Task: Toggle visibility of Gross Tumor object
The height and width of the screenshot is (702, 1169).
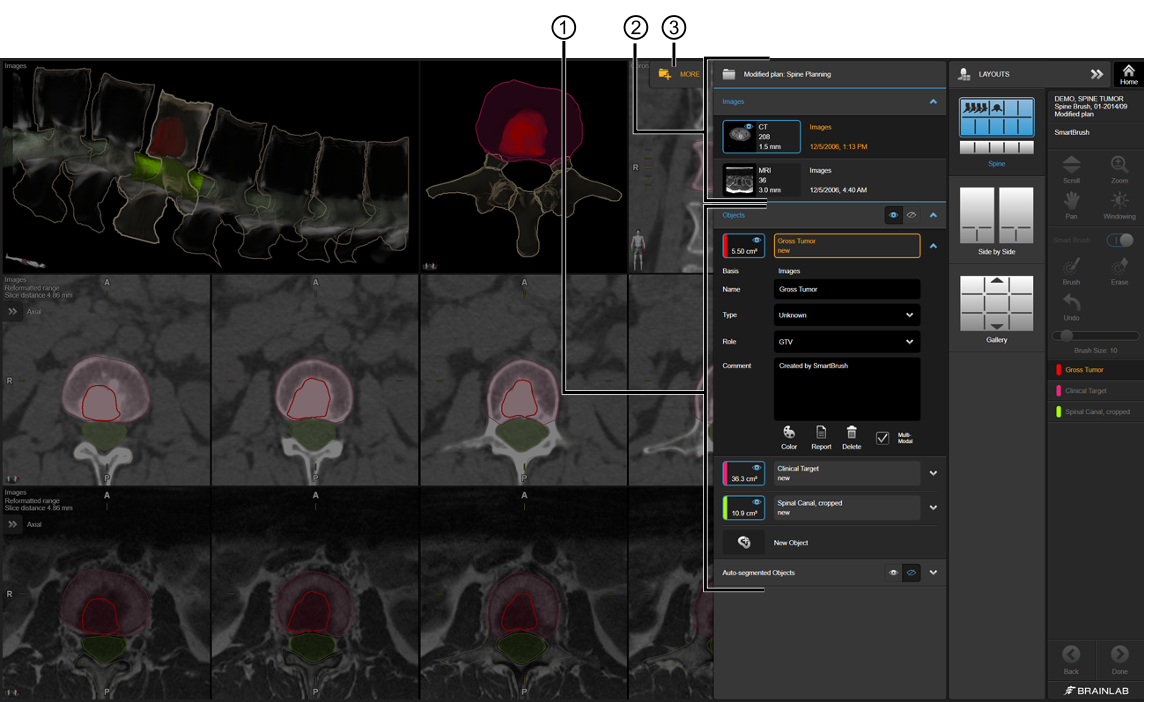Action: click(756, 240)
